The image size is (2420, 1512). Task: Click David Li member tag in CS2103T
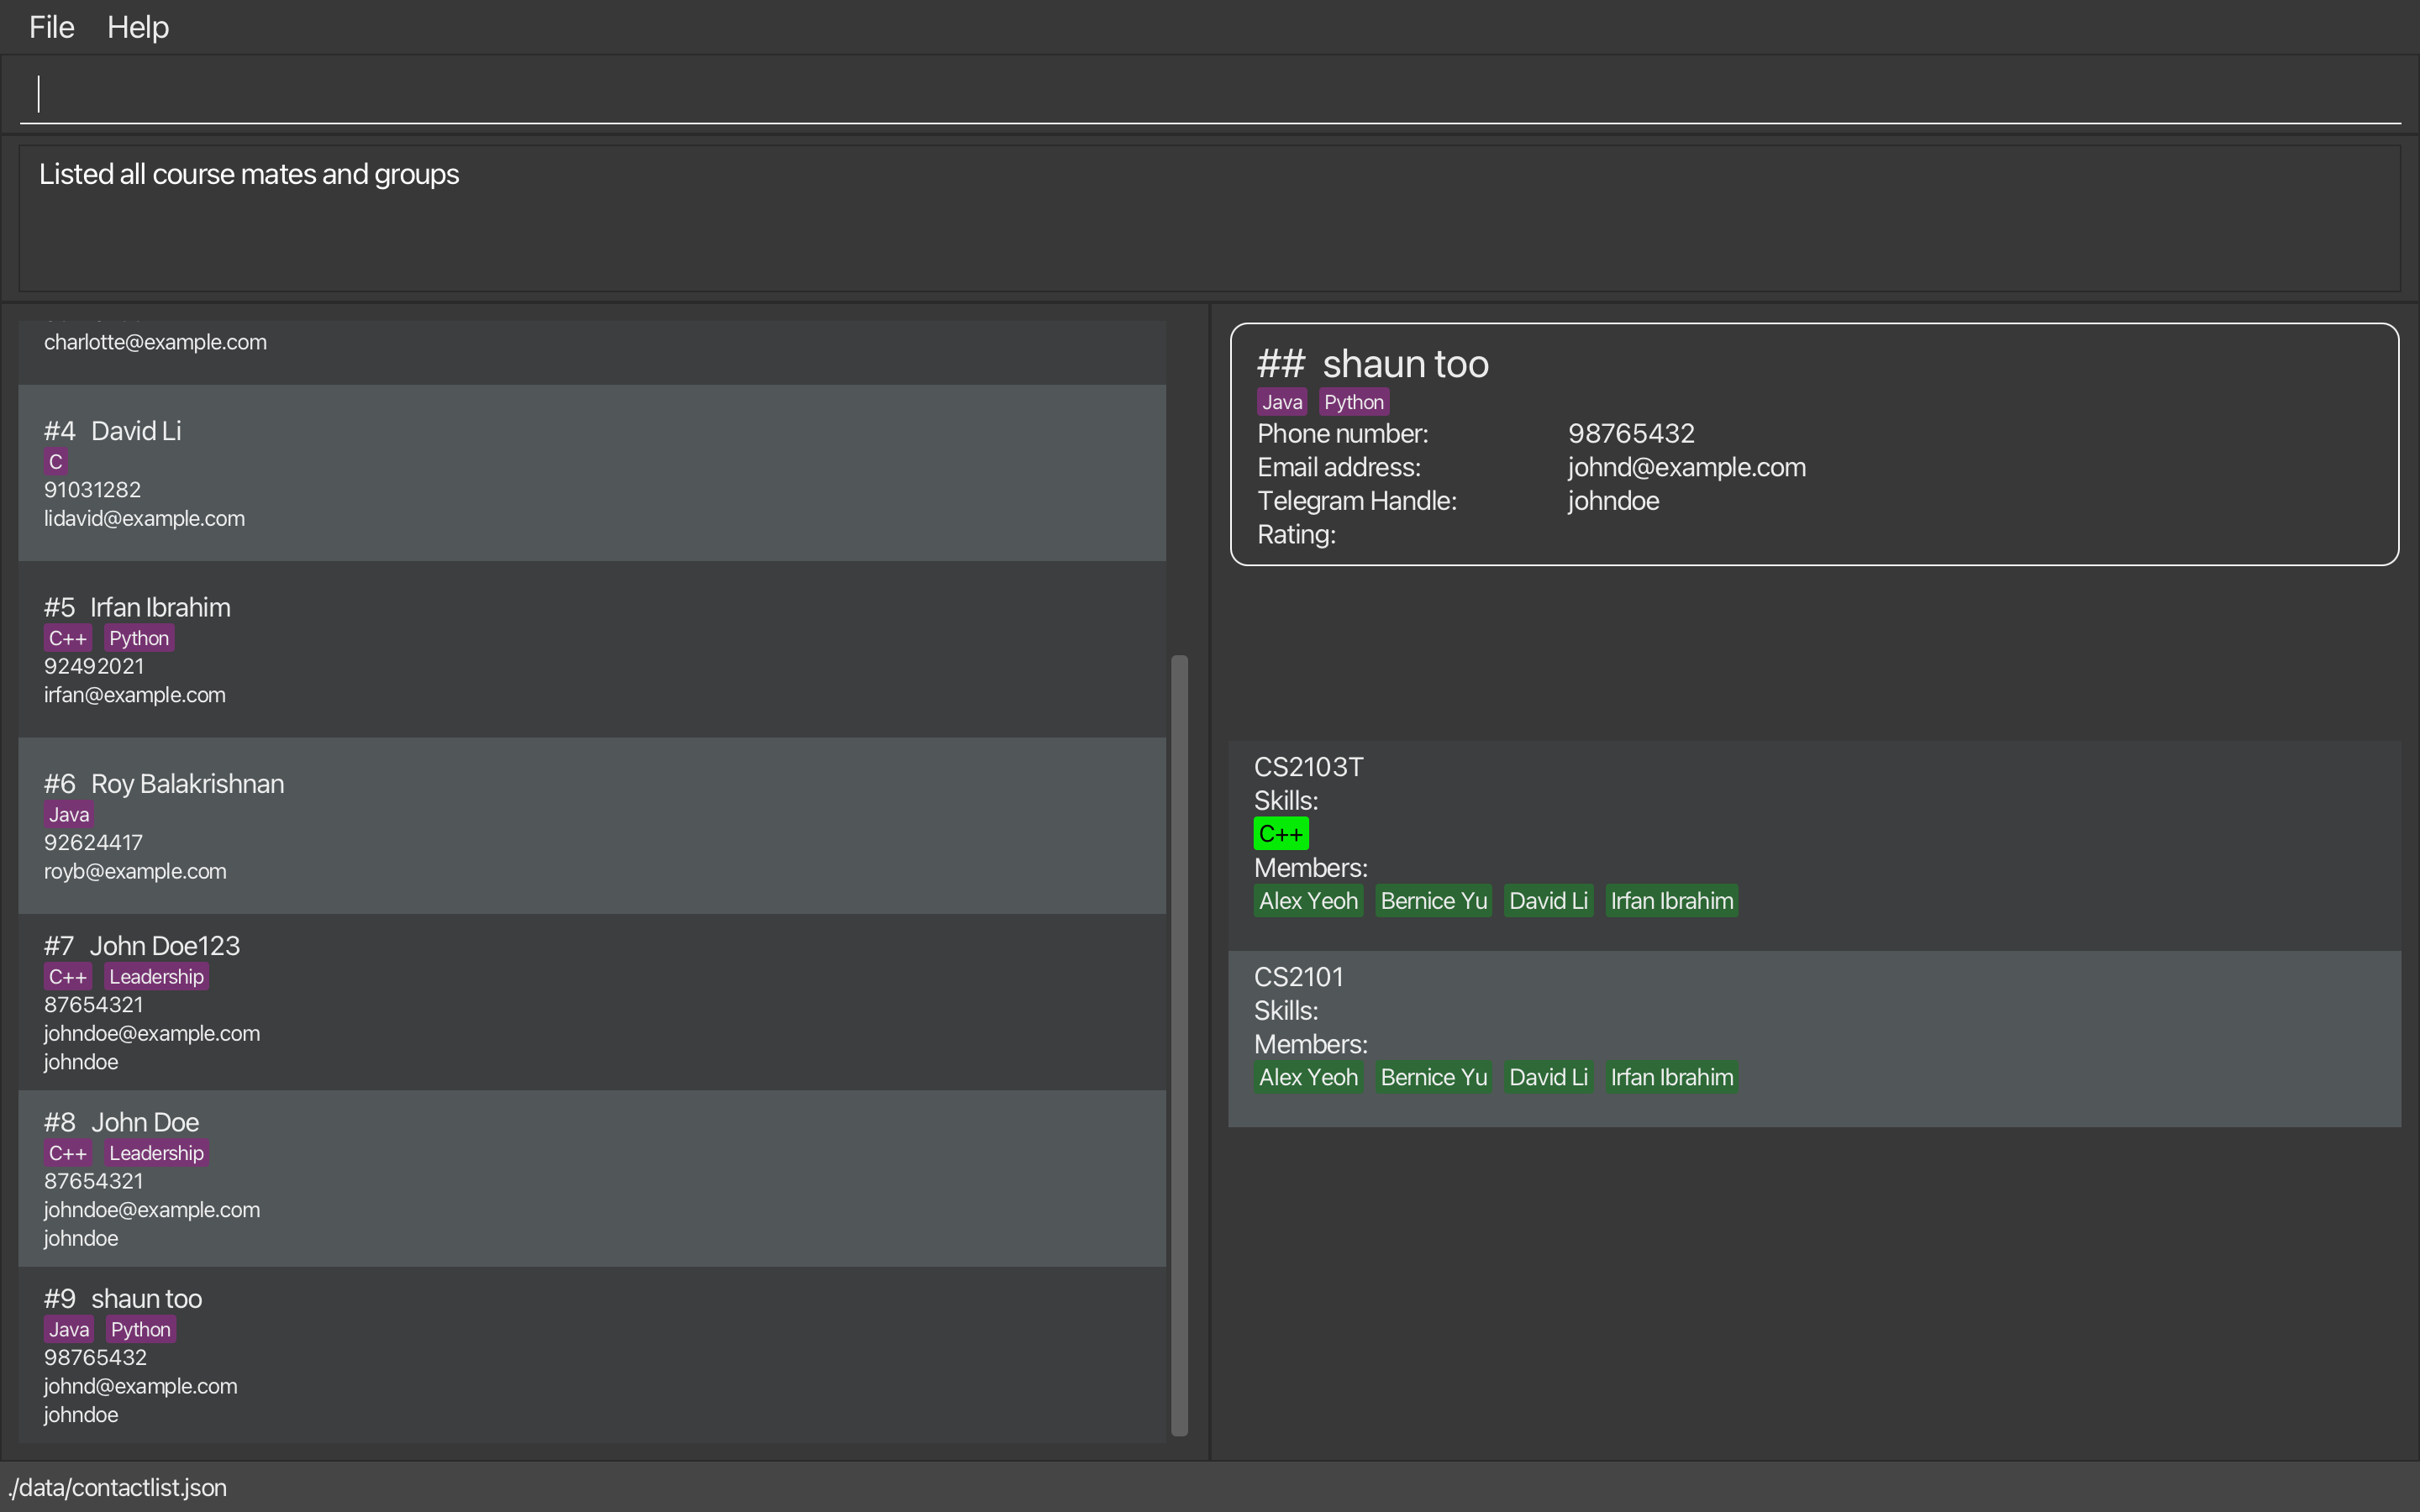1548,901
